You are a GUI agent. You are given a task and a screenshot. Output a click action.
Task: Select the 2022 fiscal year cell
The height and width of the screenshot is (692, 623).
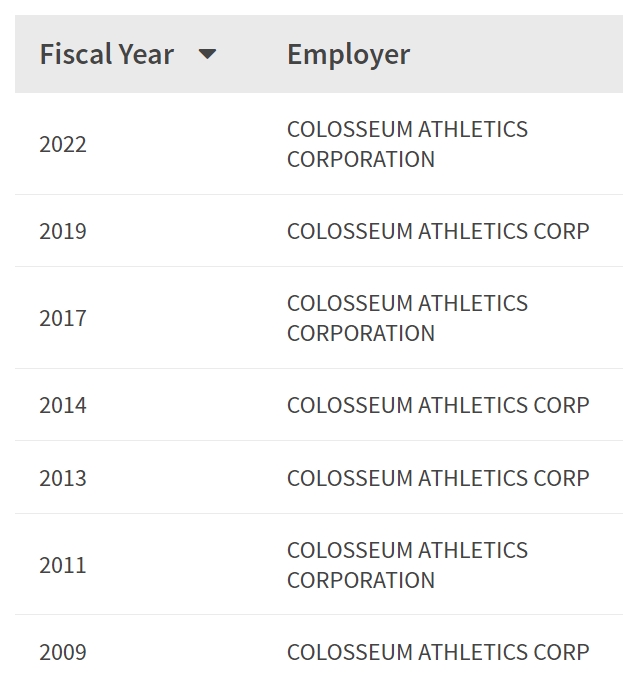click(x=63, y=144)
